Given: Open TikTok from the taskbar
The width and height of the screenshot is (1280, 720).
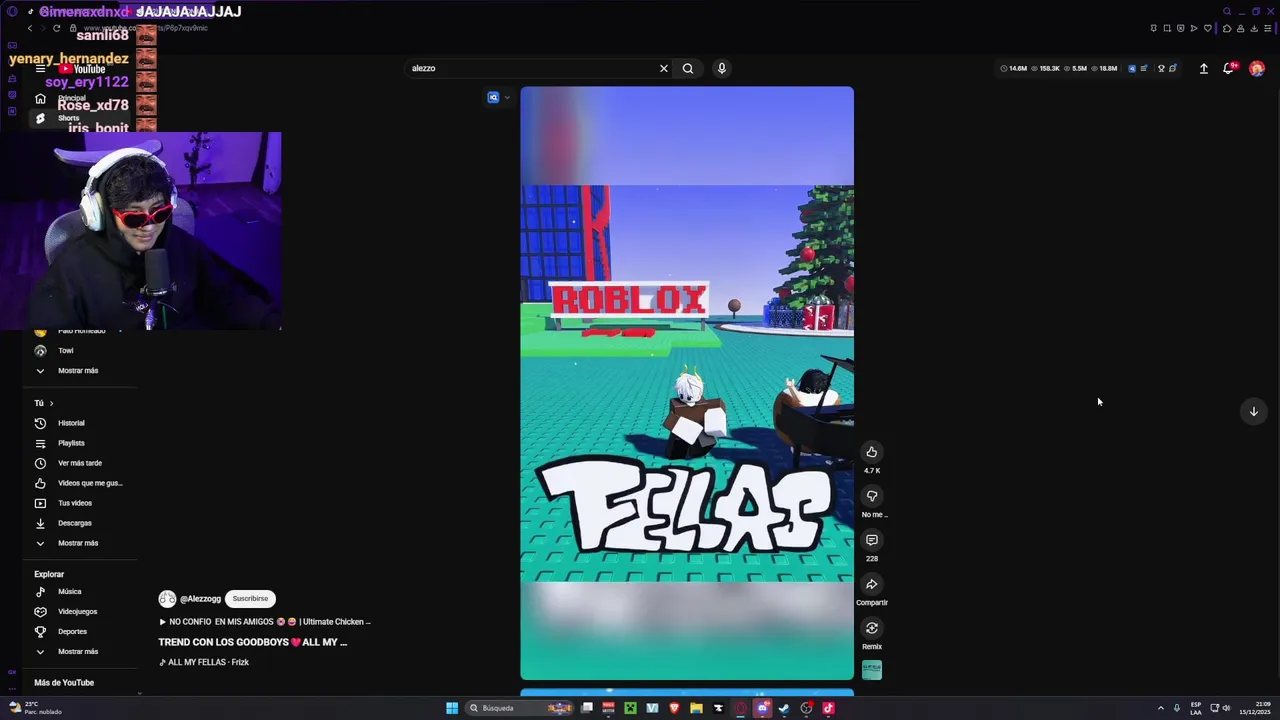Looking at the screenshot, I should point(828,708).
